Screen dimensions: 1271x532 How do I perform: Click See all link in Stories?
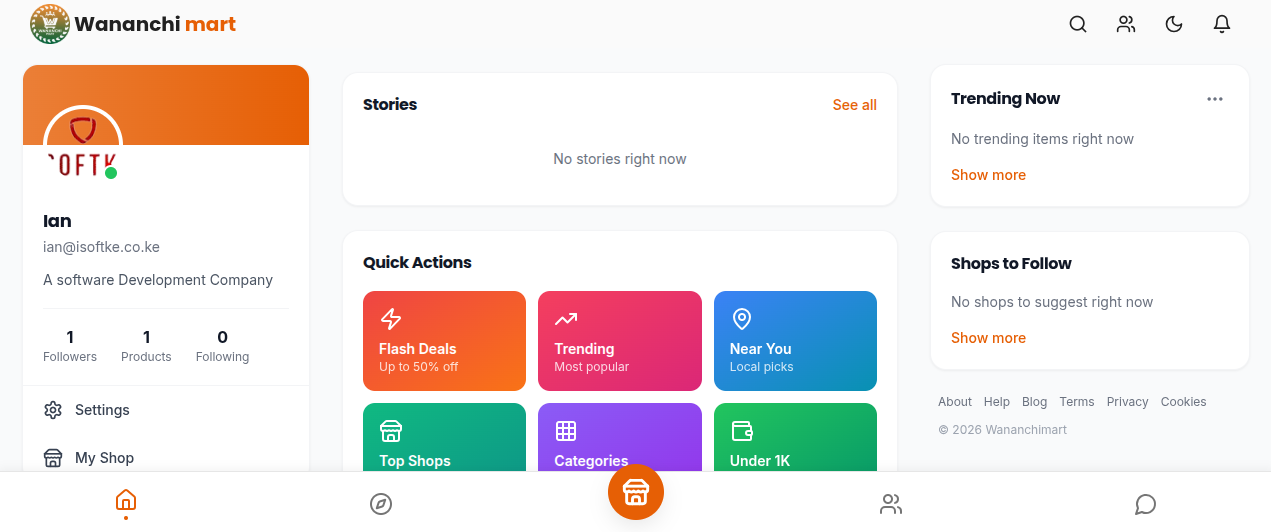(855, 105)
